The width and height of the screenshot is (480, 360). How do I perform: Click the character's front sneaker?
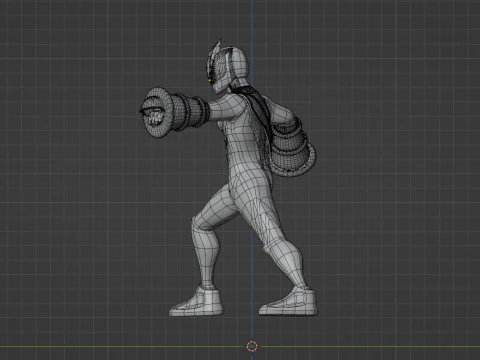click(196, 301)
